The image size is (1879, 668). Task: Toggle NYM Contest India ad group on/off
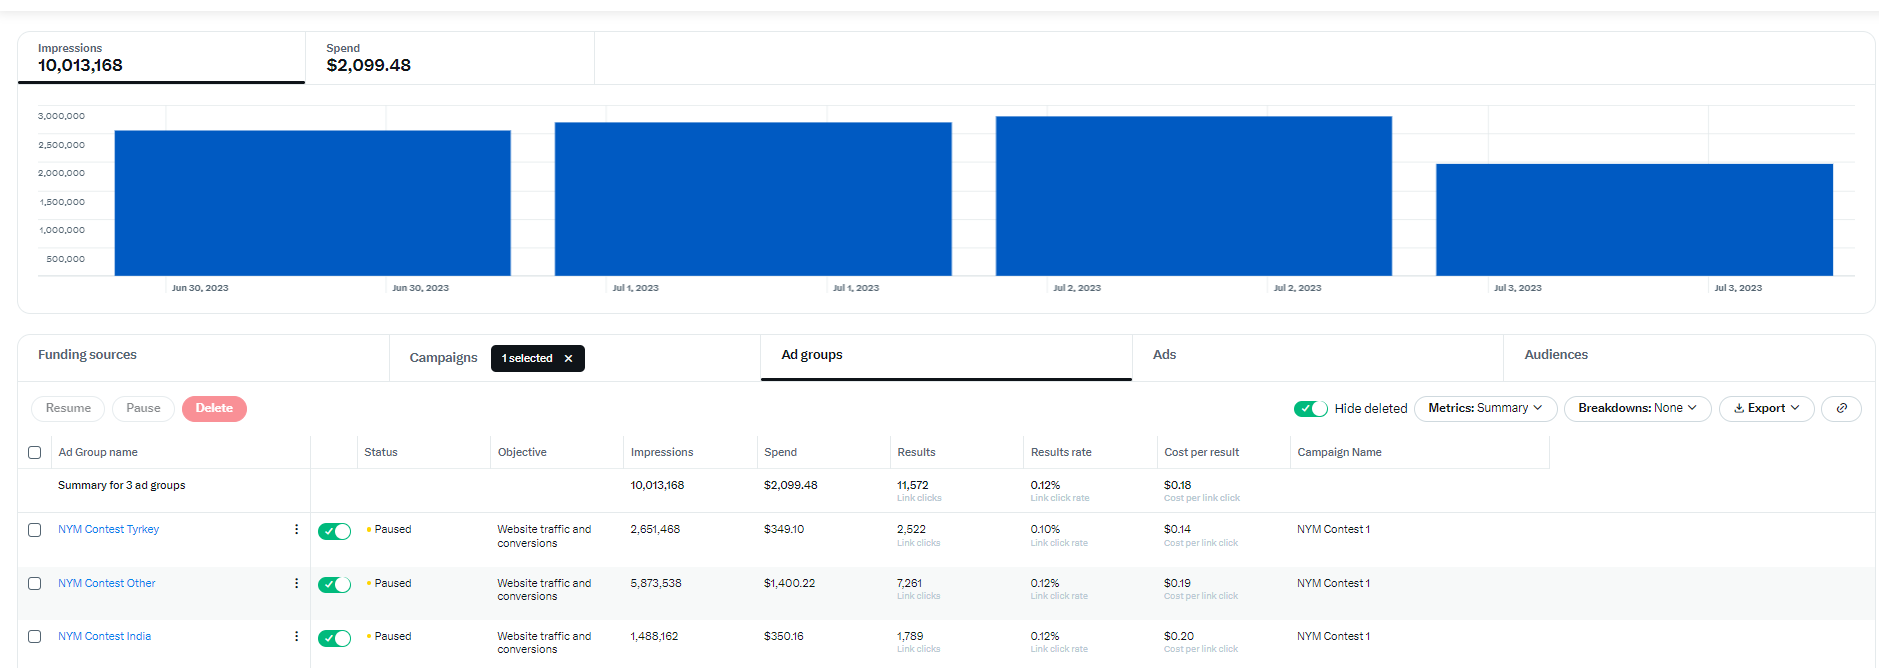point(334,638)
